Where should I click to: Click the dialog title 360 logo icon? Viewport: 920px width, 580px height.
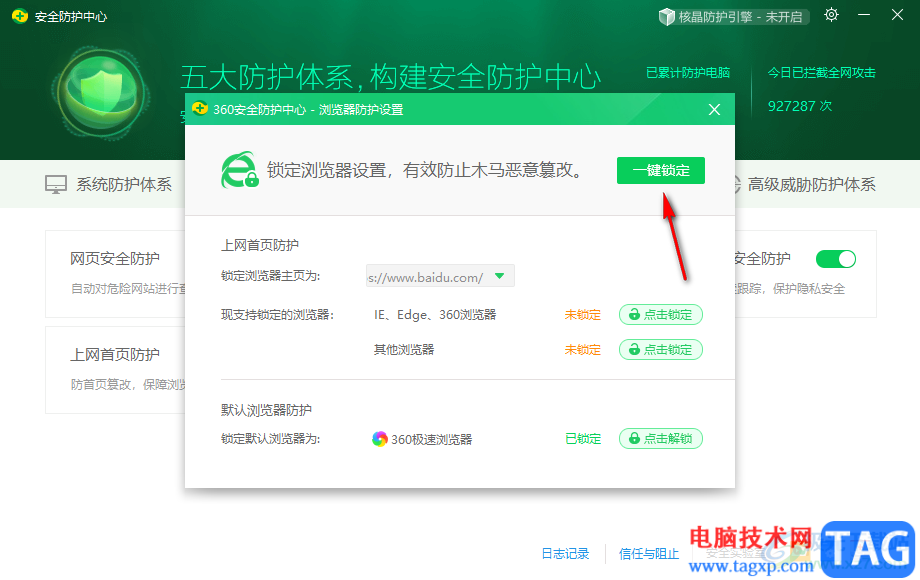point(200,109)
